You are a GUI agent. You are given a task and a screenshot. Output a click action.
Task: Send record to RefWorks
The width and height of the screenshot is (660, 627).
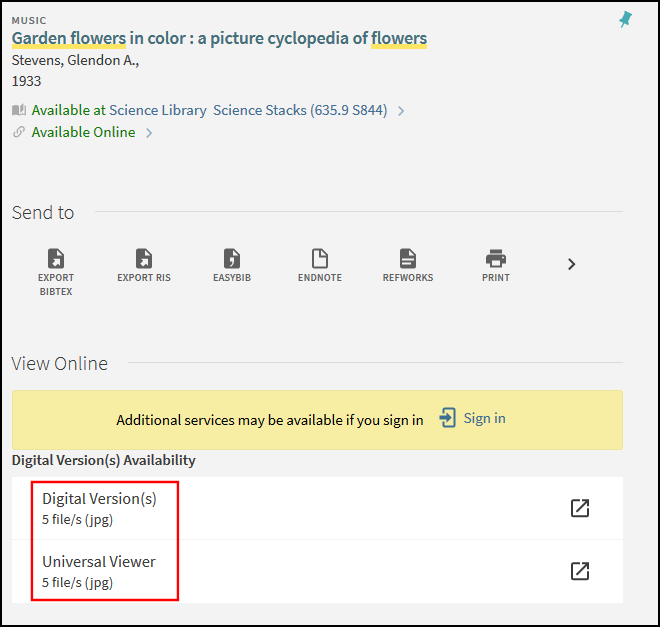click(408, 259)
